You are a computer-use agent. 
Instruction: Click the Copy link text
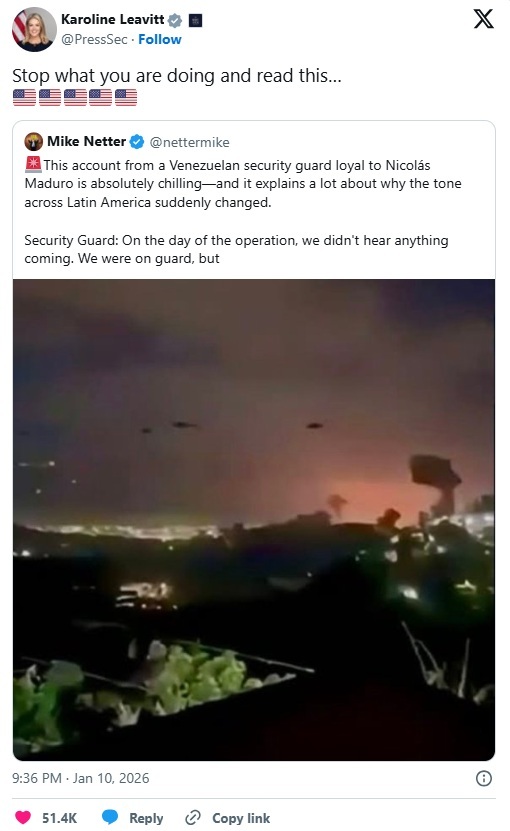241,818
